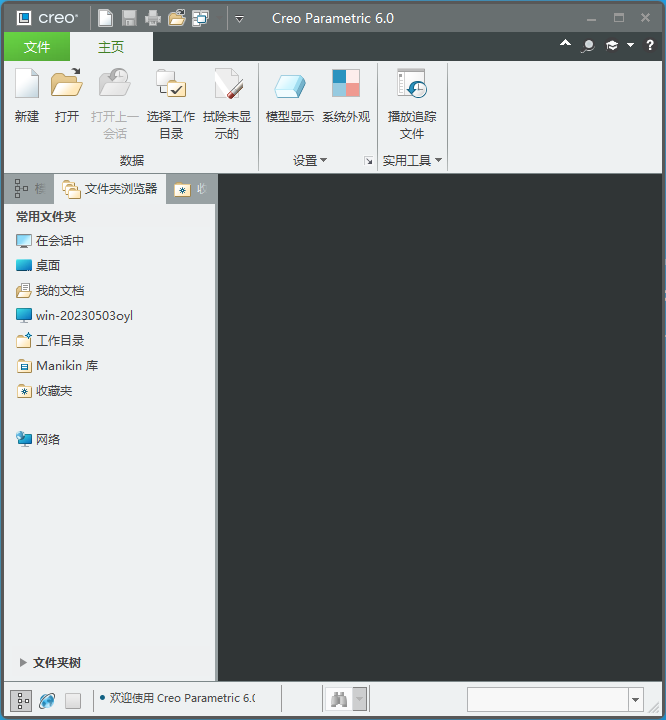This screenshot has width=666, height=720.
Task: Click the Print icon in quick access toolbar
Action: click(153, 18)
